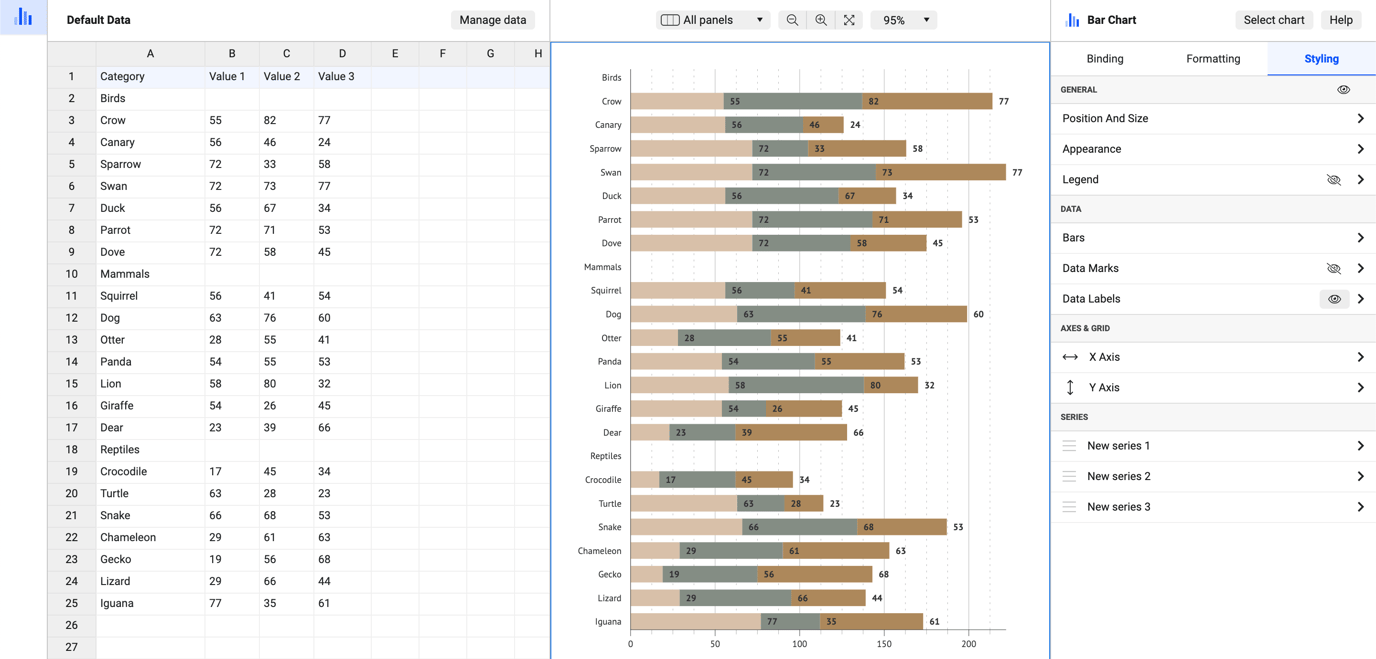Click the handle icon beside New series 2
Image resolution: width=1376 pixels, height=659 pixels.
(1069, 477)
